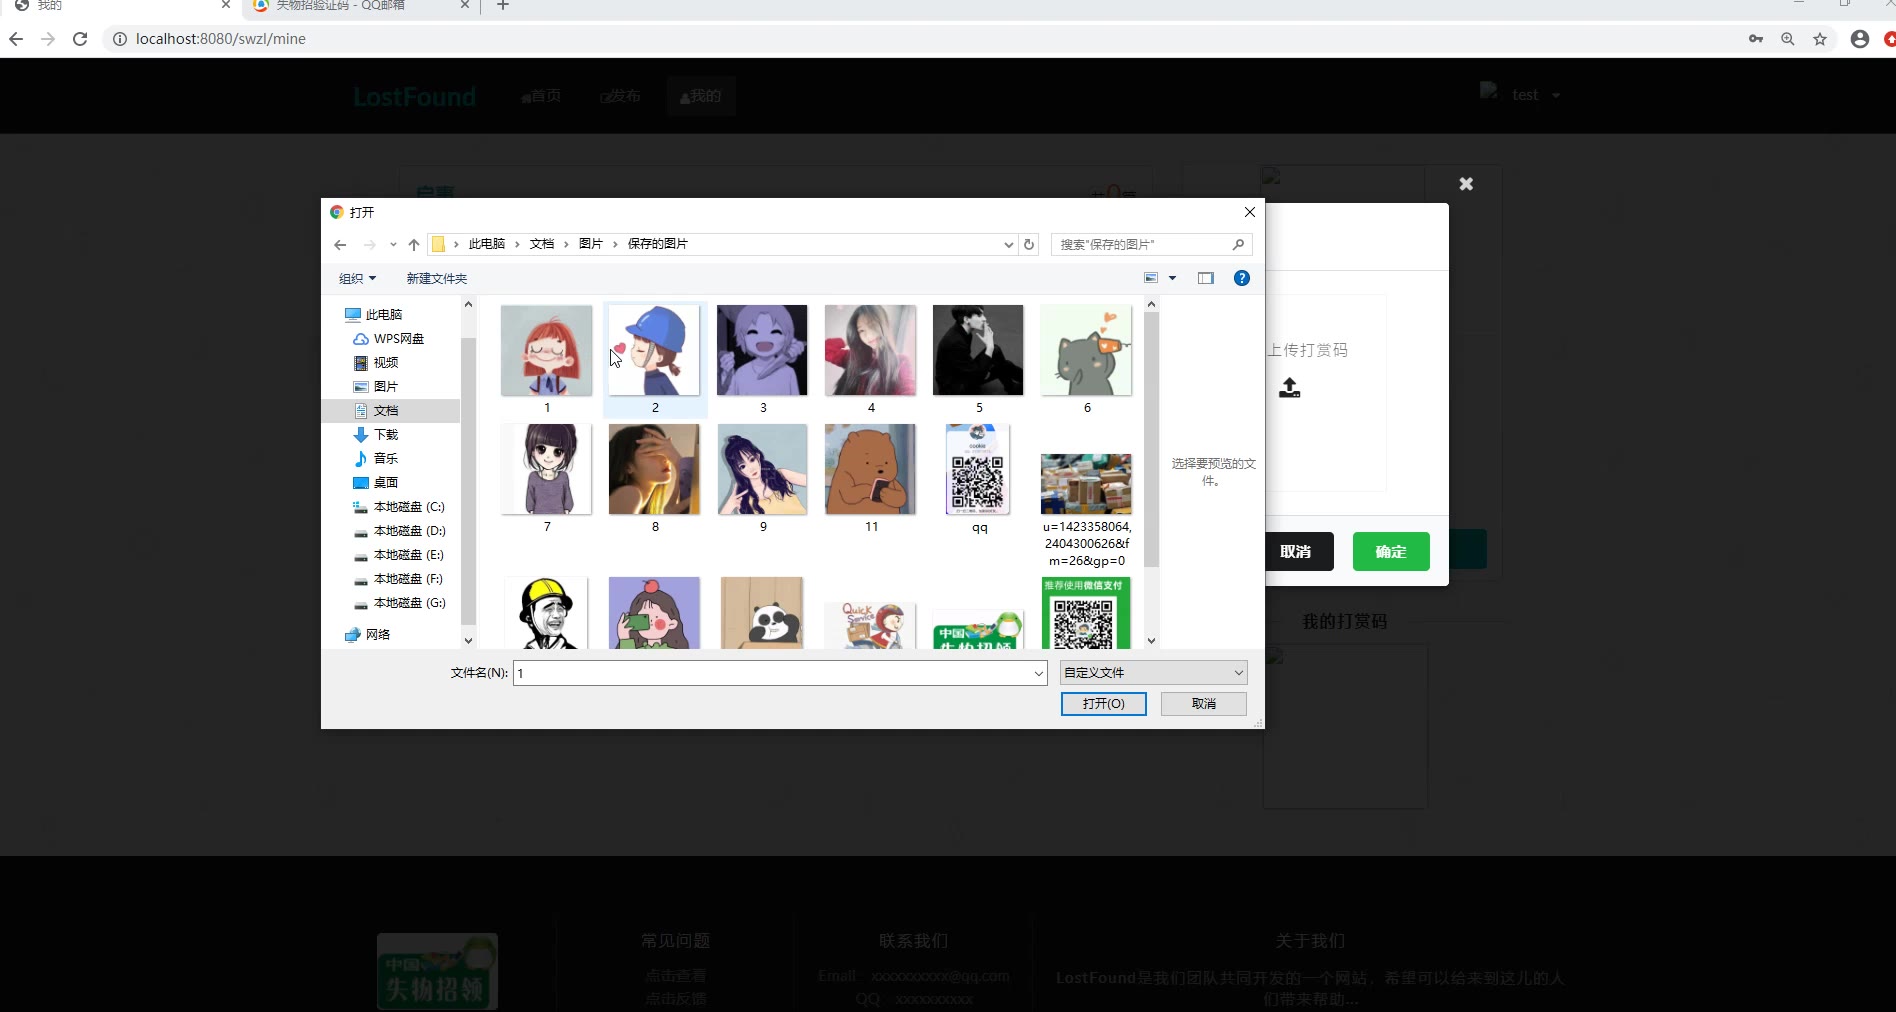
Task: Click the search magnifier in dialog search box
Action: (1238, 244)
